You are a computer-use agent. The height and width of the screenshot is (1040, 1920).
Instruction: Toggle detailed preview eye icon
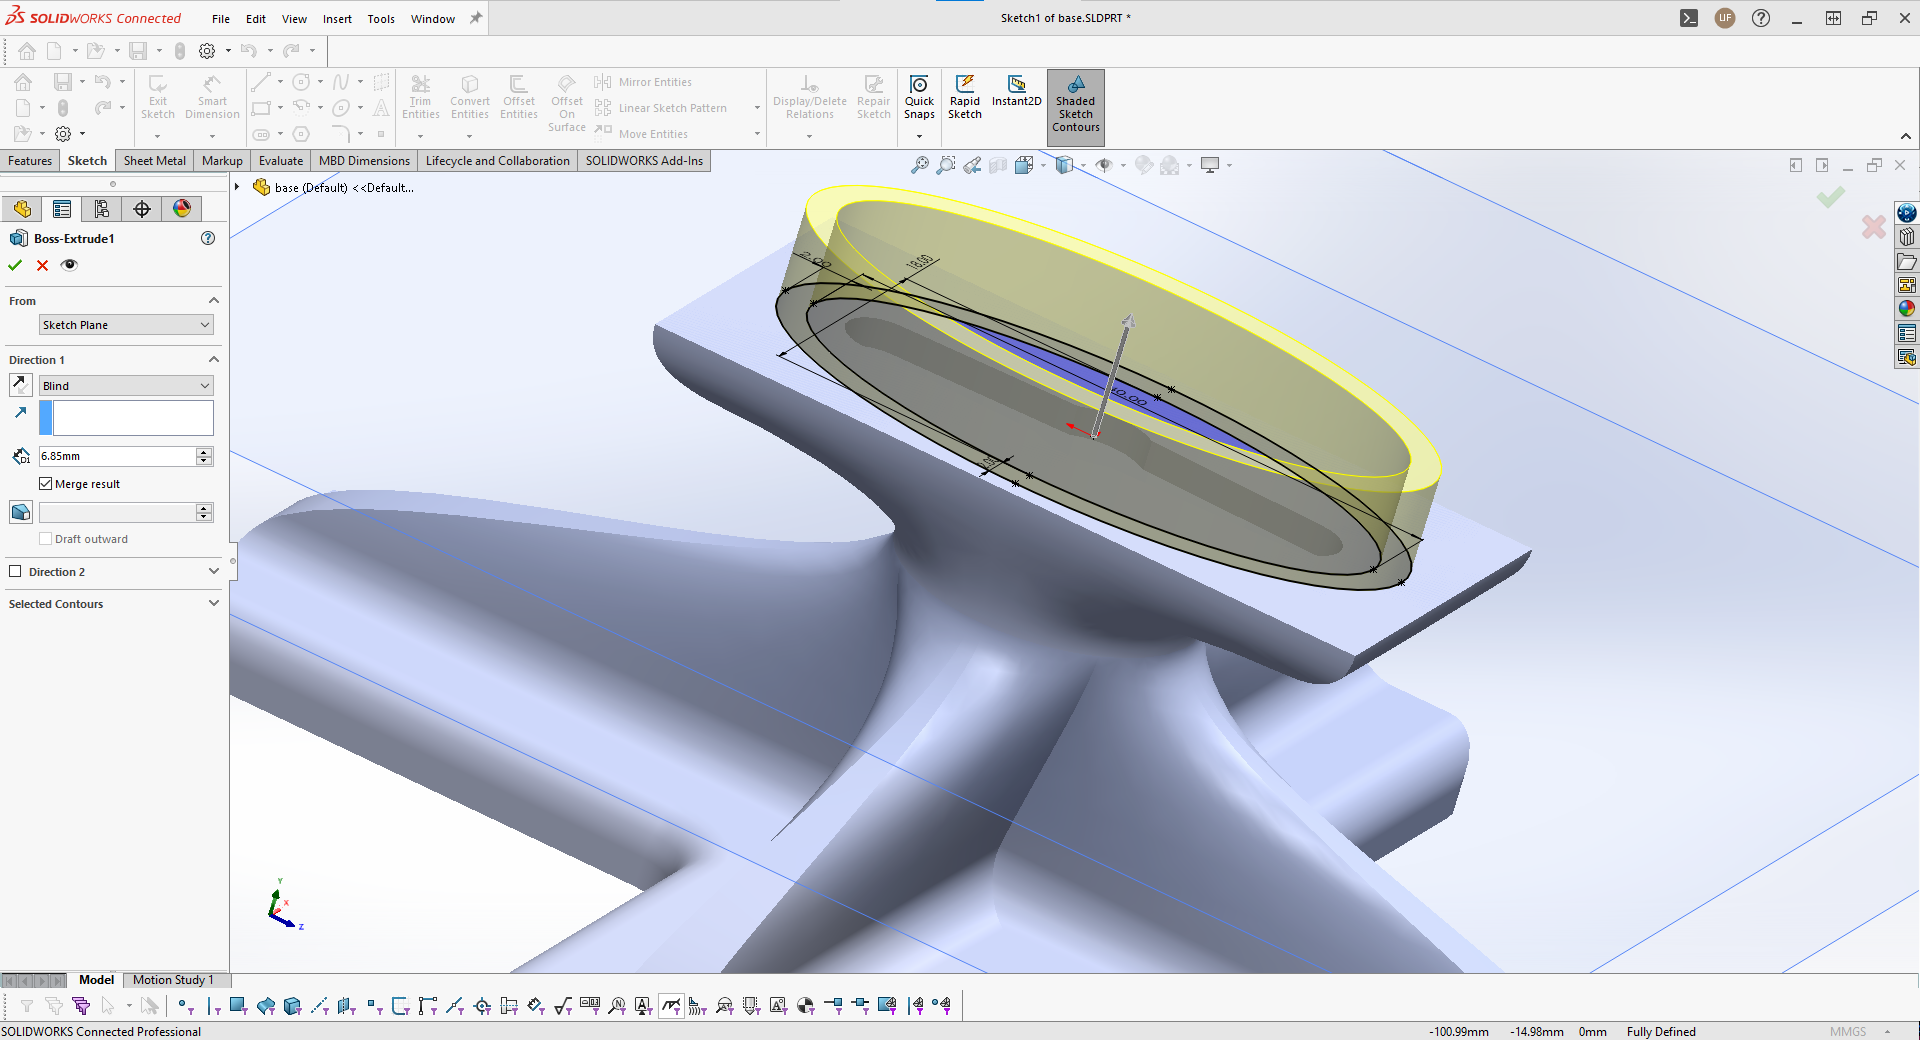[69, 265]
